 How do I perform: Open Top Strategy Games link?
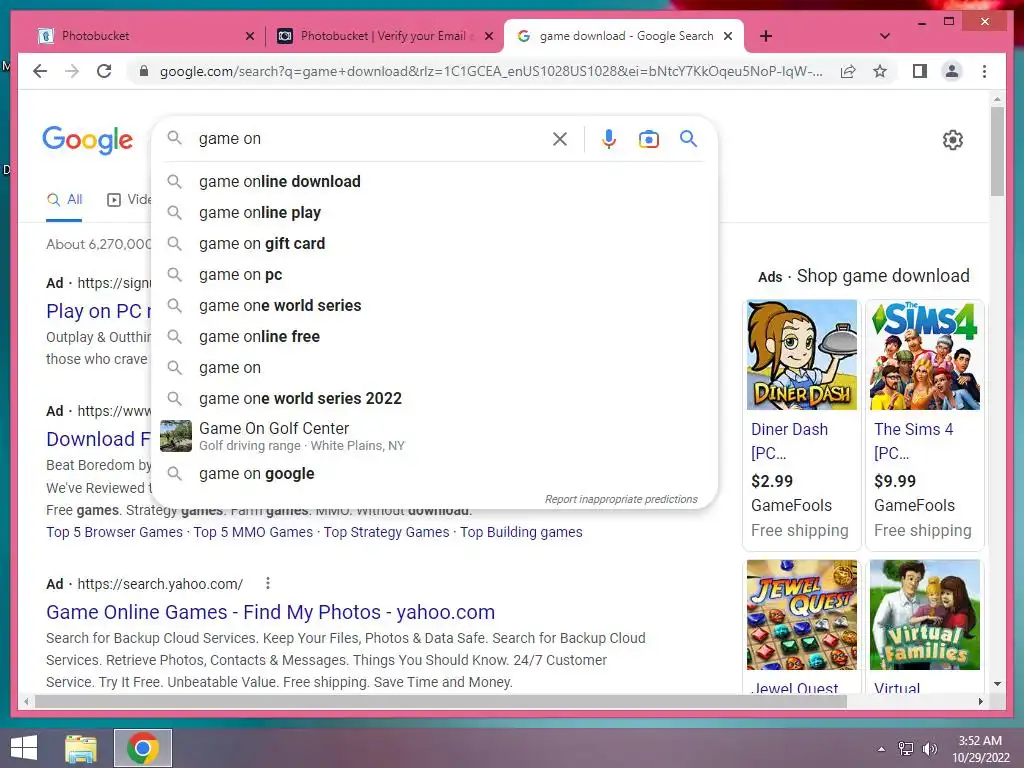[387, 532]
